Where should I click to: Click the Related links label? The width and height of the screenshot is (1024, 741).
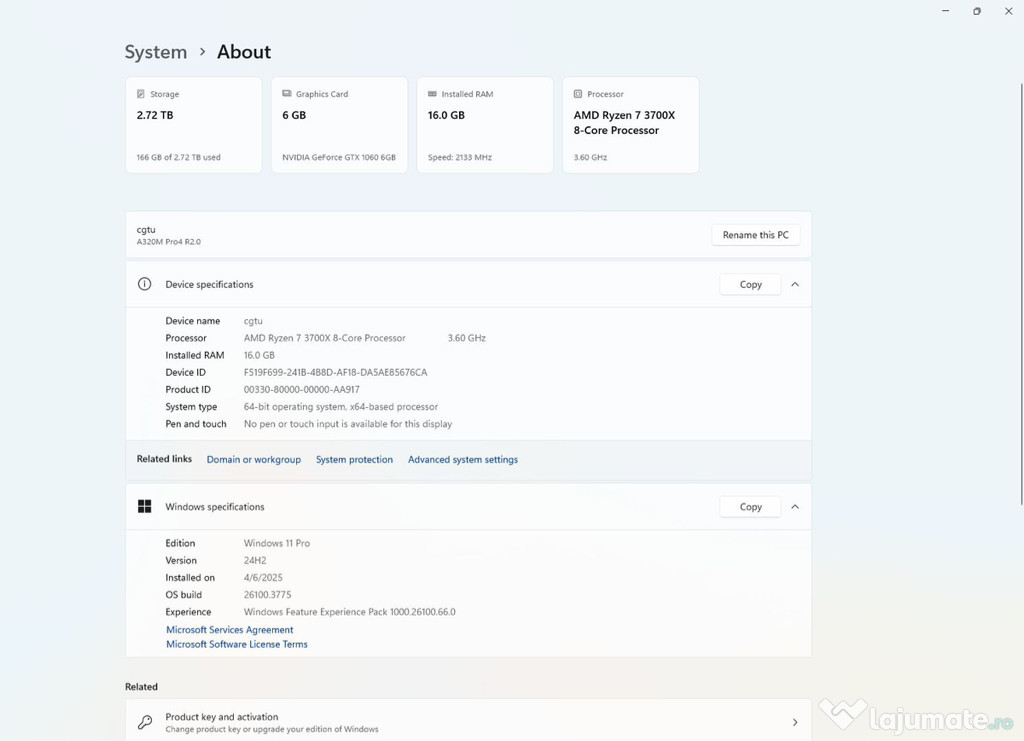(x=165, y=459)
